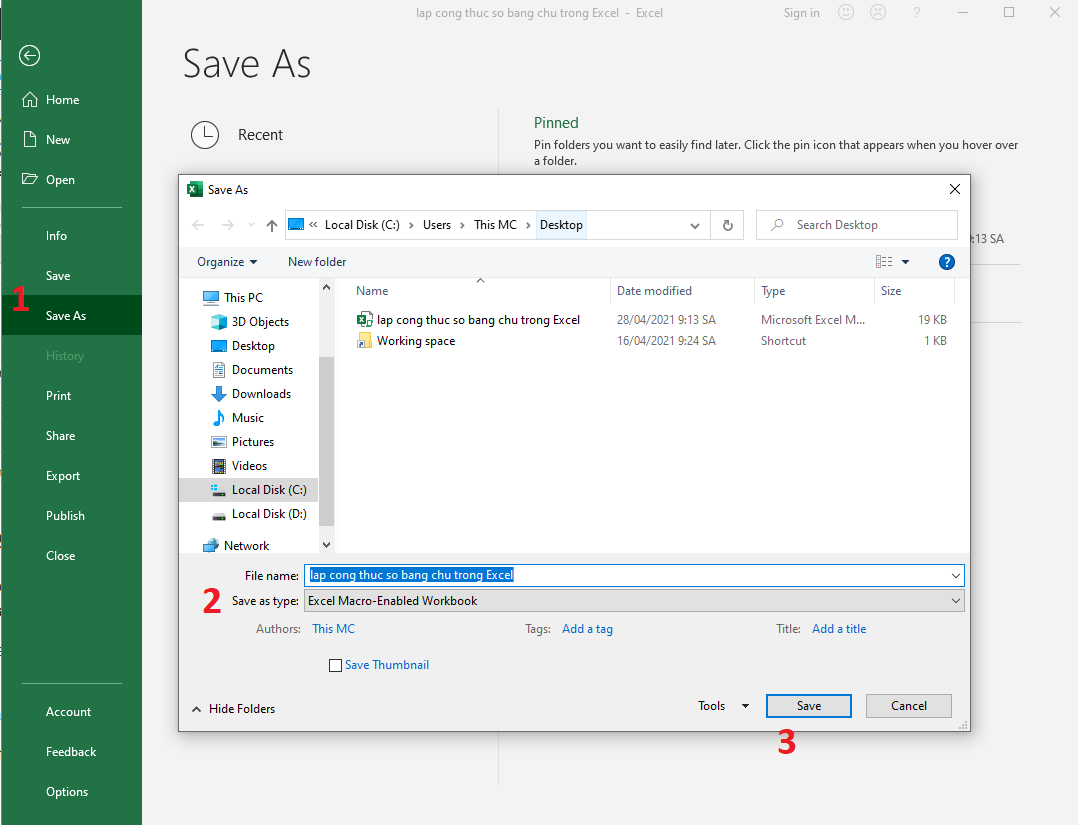Viewport: 1078px width, 825px height.
Task: Select the Downloads folder icon
Action: [219, 394]
